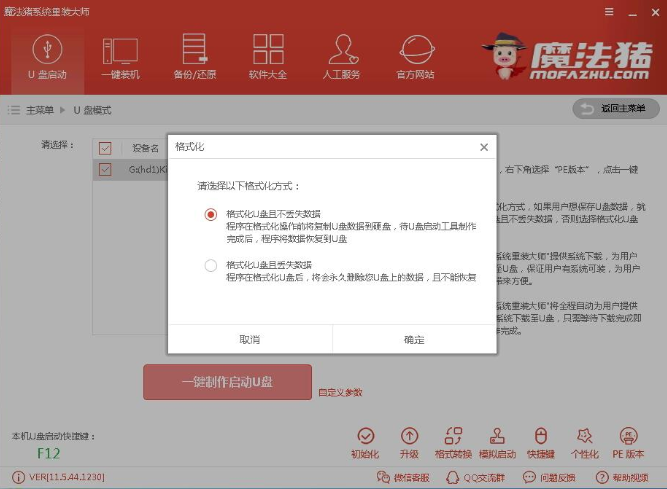Open the 格式转换 format conversion icon

tap(453, 436)
